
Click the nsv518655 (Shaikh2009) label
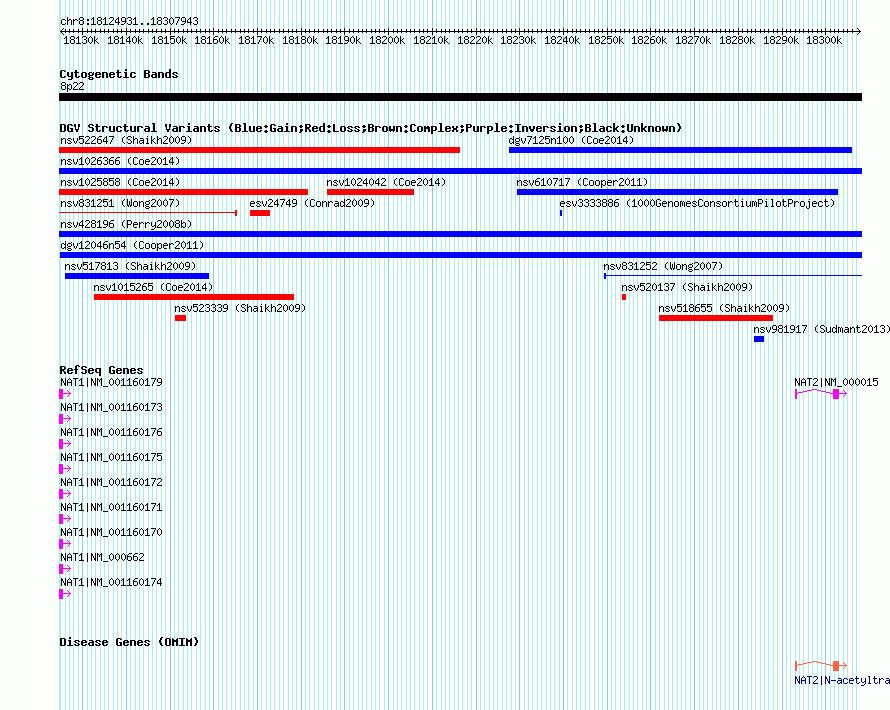(724, 308)
